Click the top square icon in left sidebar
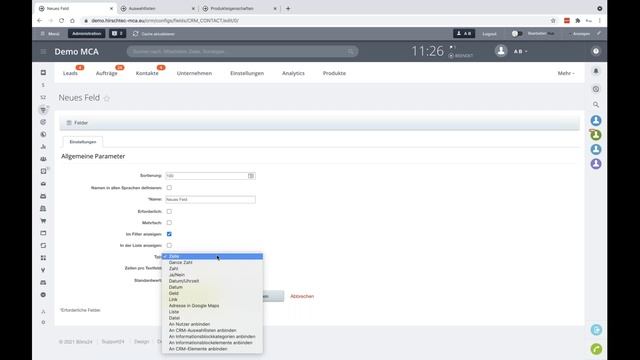Image resolution: width=640 pixels, height=360 pixels. [43, 73]
